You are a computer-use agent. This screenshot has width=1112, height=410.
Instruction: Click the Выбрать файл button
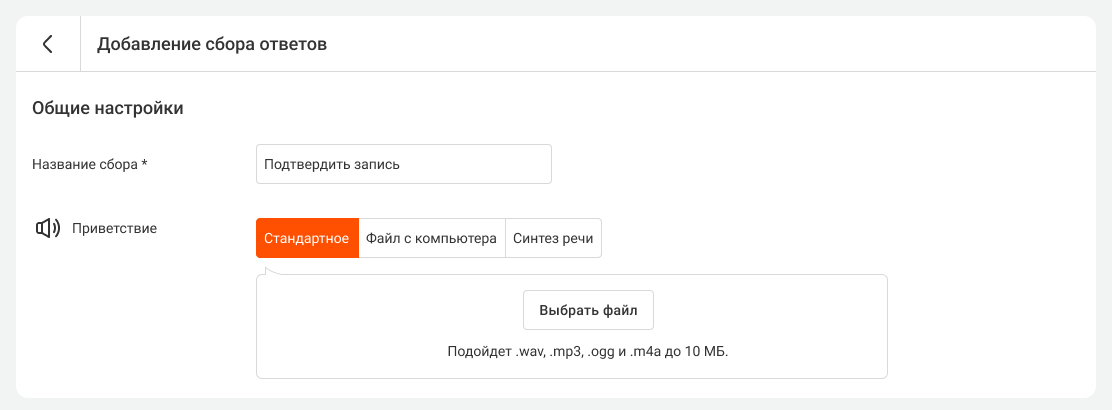(x=588, y=310)
